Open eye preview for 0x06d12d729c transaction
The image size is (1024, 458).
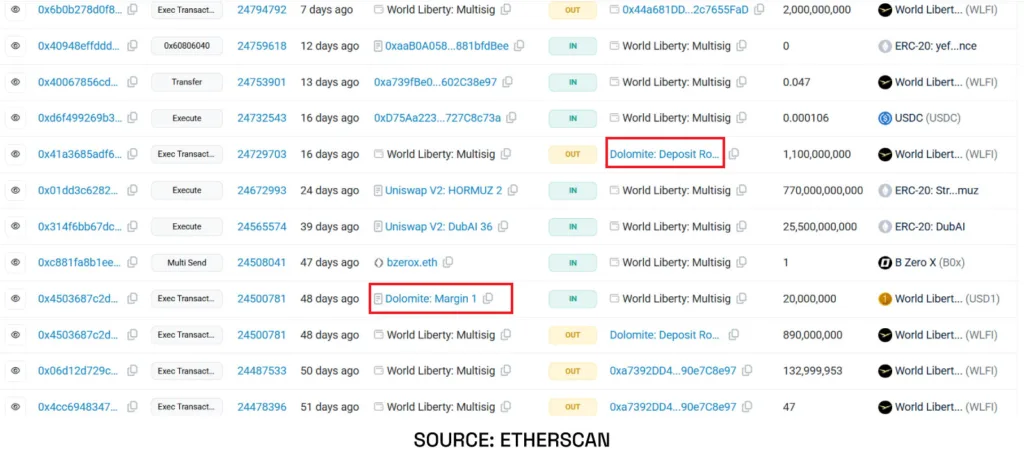pyautogui.click(x=15, y=370)
